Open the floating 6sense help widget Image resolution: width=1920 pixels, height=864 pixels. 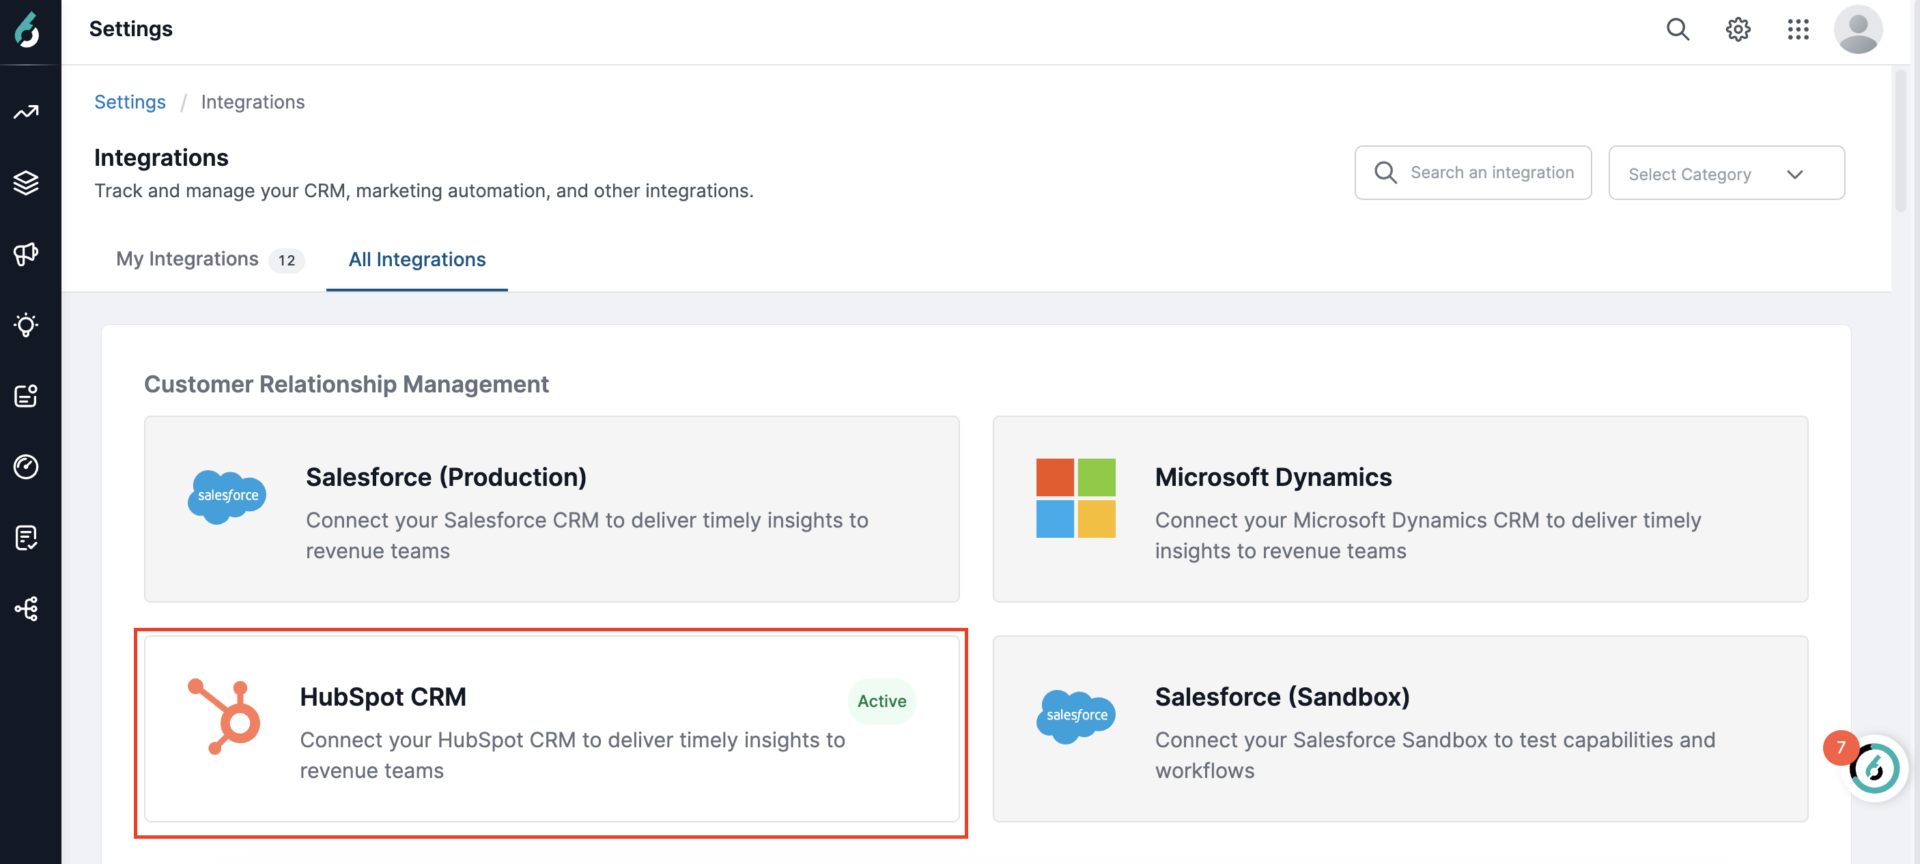1875,770
